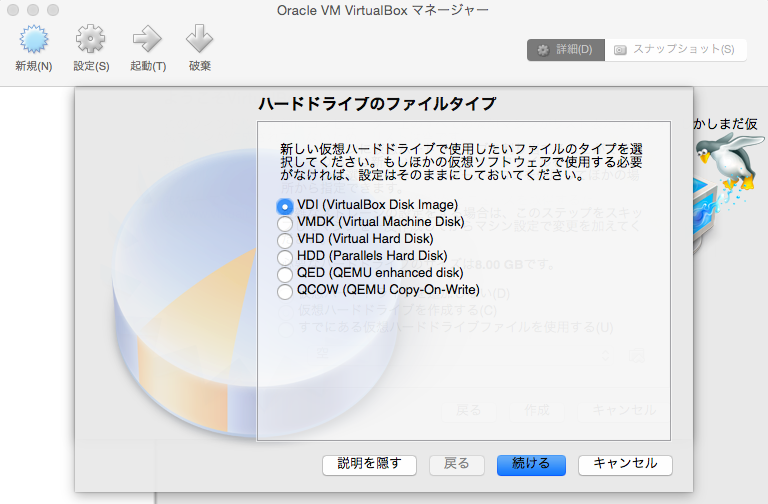Select VMDK (Virtual Machine Disk) radio option
Screen dimensions: 768x504
[285, 224]
